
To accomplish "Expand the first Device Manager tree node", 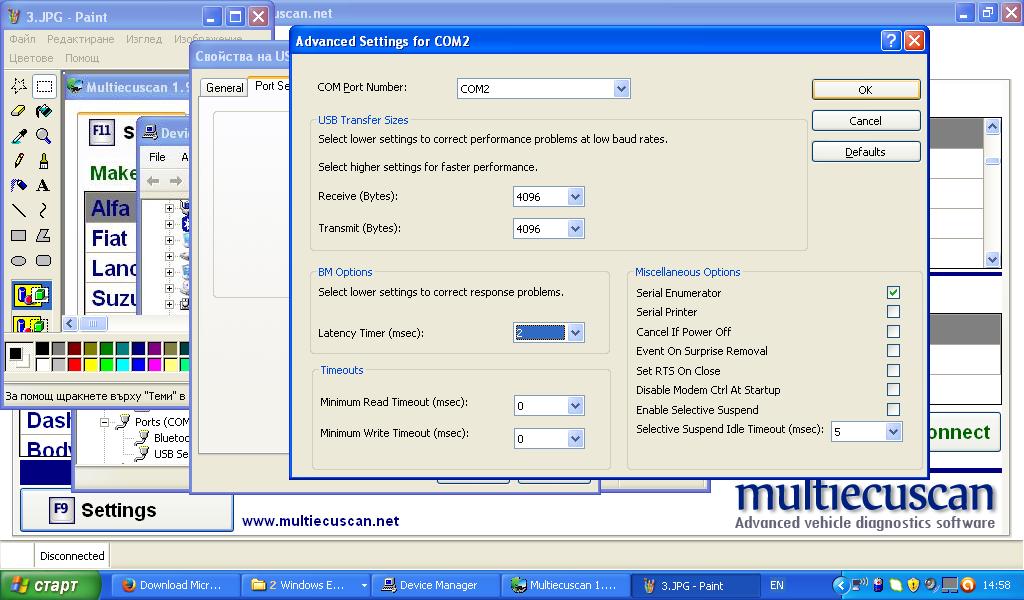I will point(169,208).
